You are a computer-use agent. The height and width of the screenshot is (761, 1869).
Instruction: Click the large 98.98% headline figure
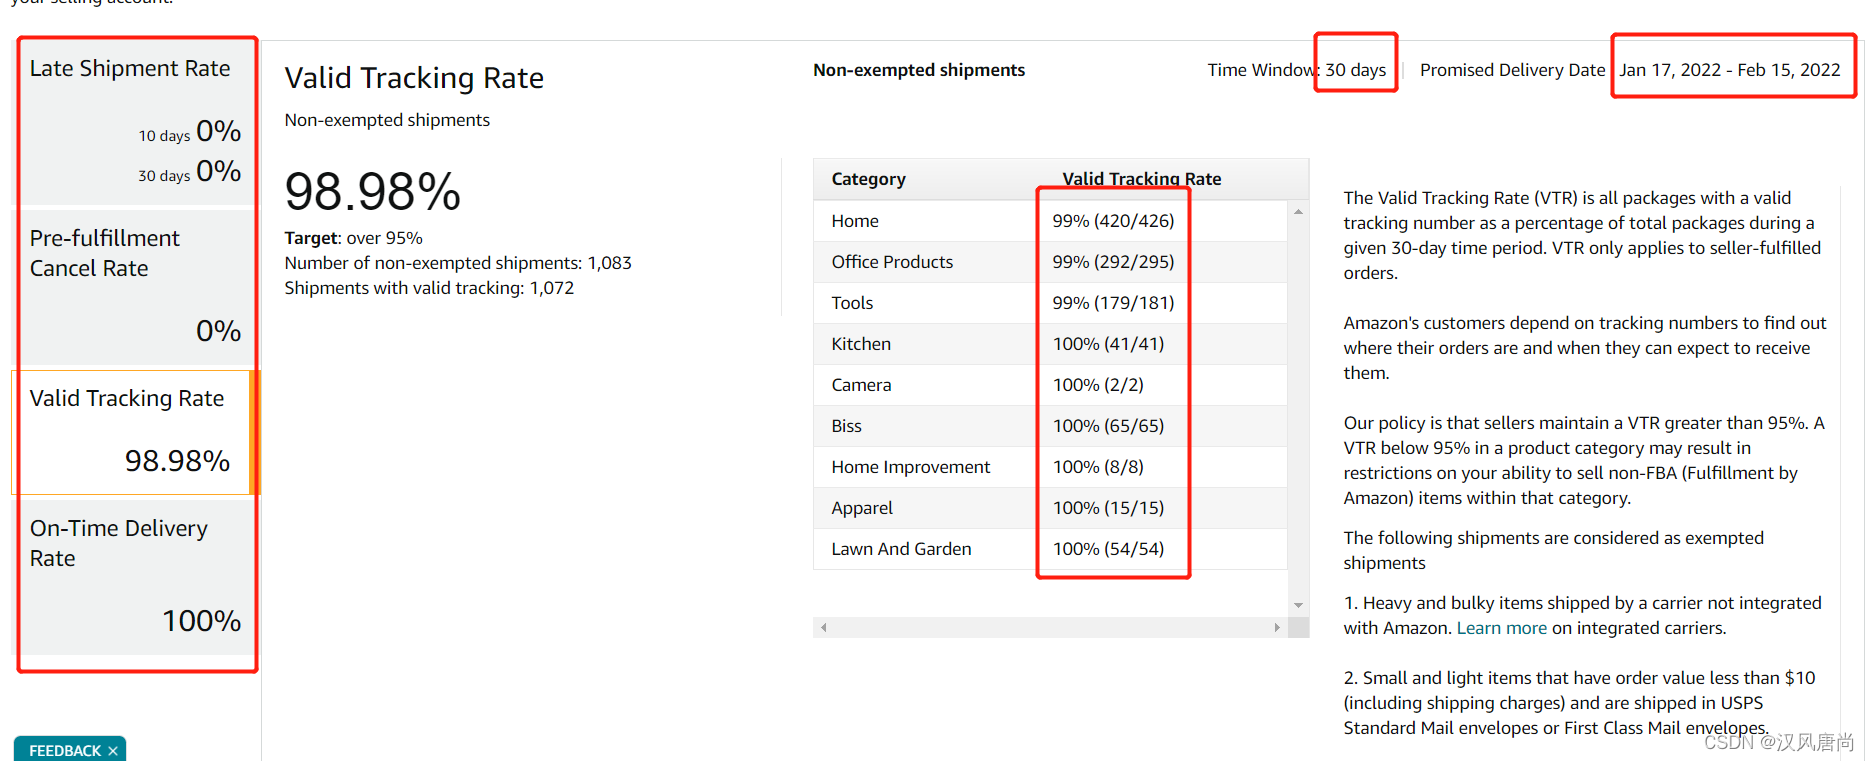[372, 191]
